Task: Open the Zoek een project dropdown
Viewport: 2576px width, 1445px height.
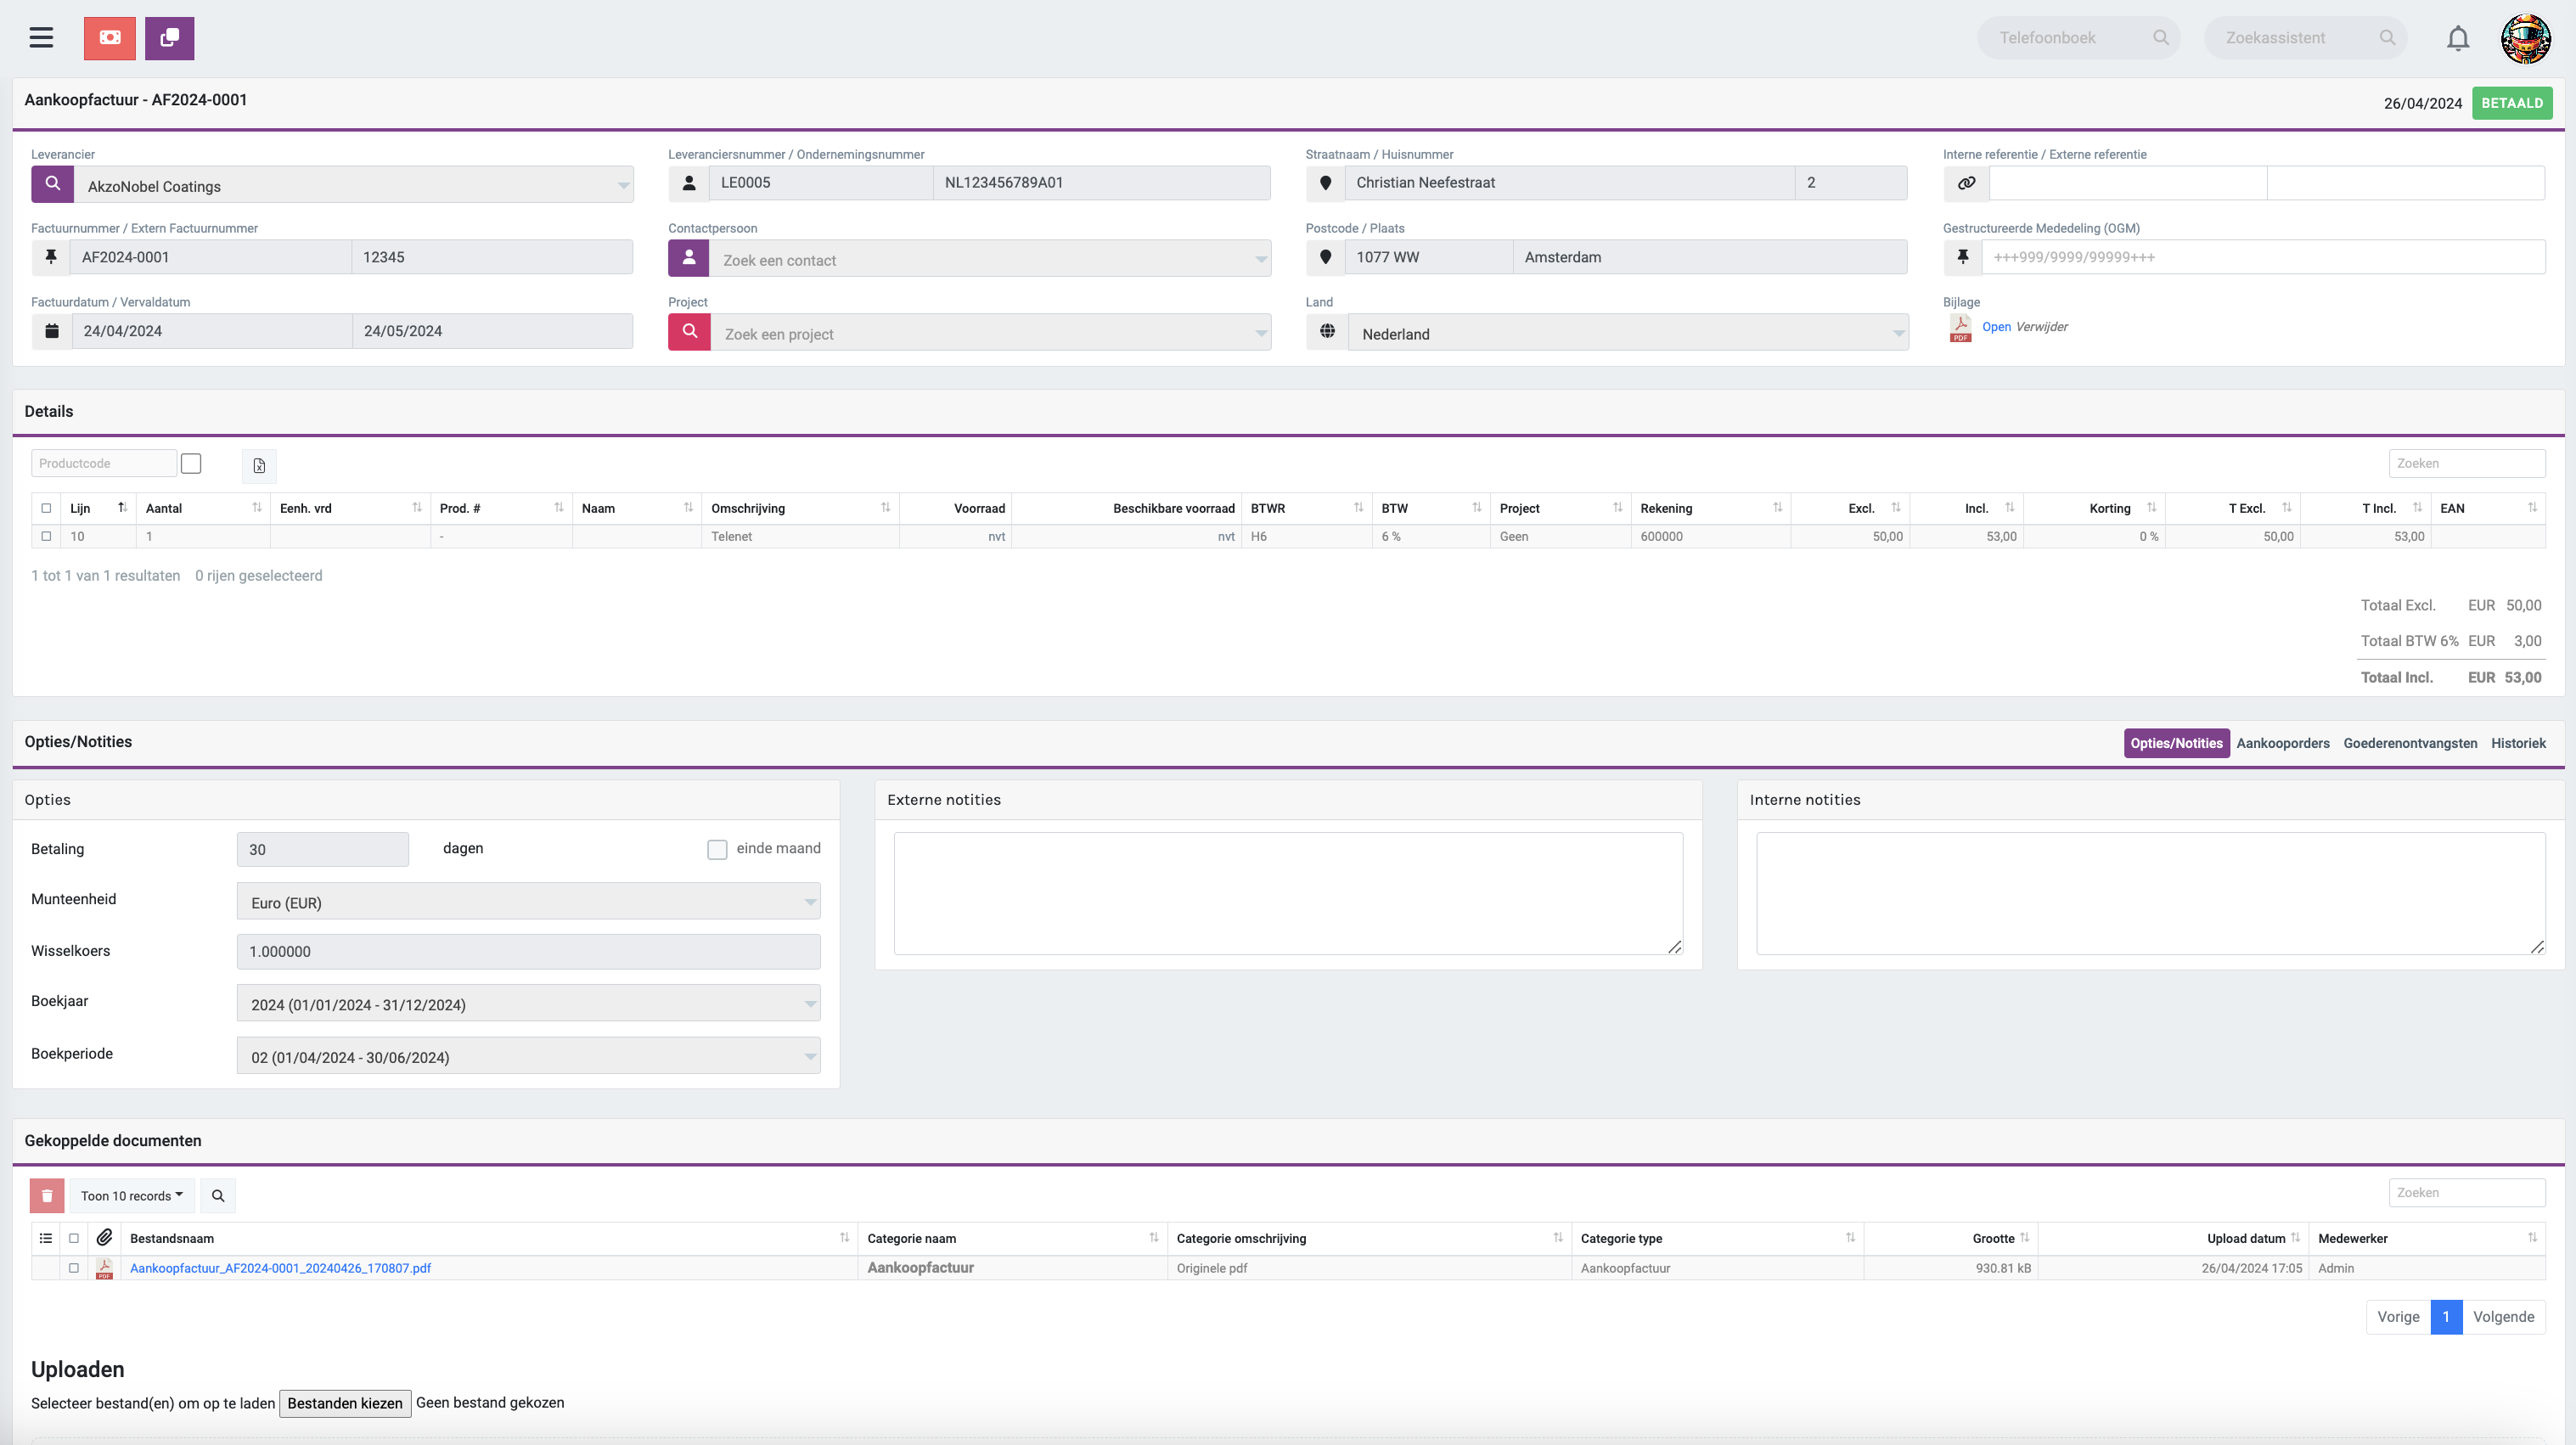Action: point(991,333)
